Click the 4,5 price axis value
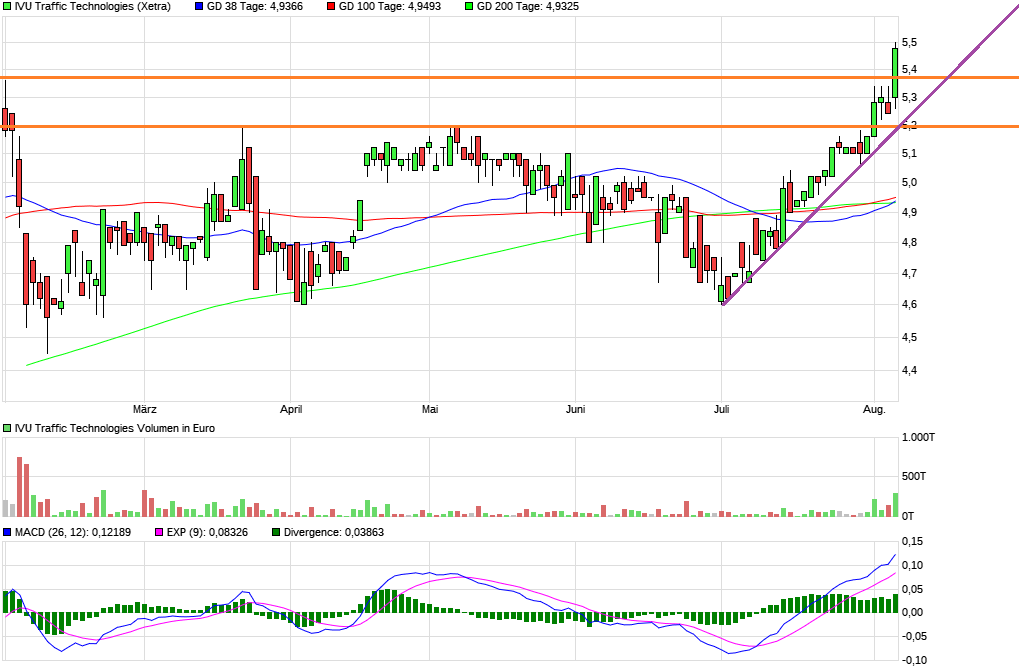Image resolution: width=1019 pixels, height=668 pixels. tap(910, 337)
